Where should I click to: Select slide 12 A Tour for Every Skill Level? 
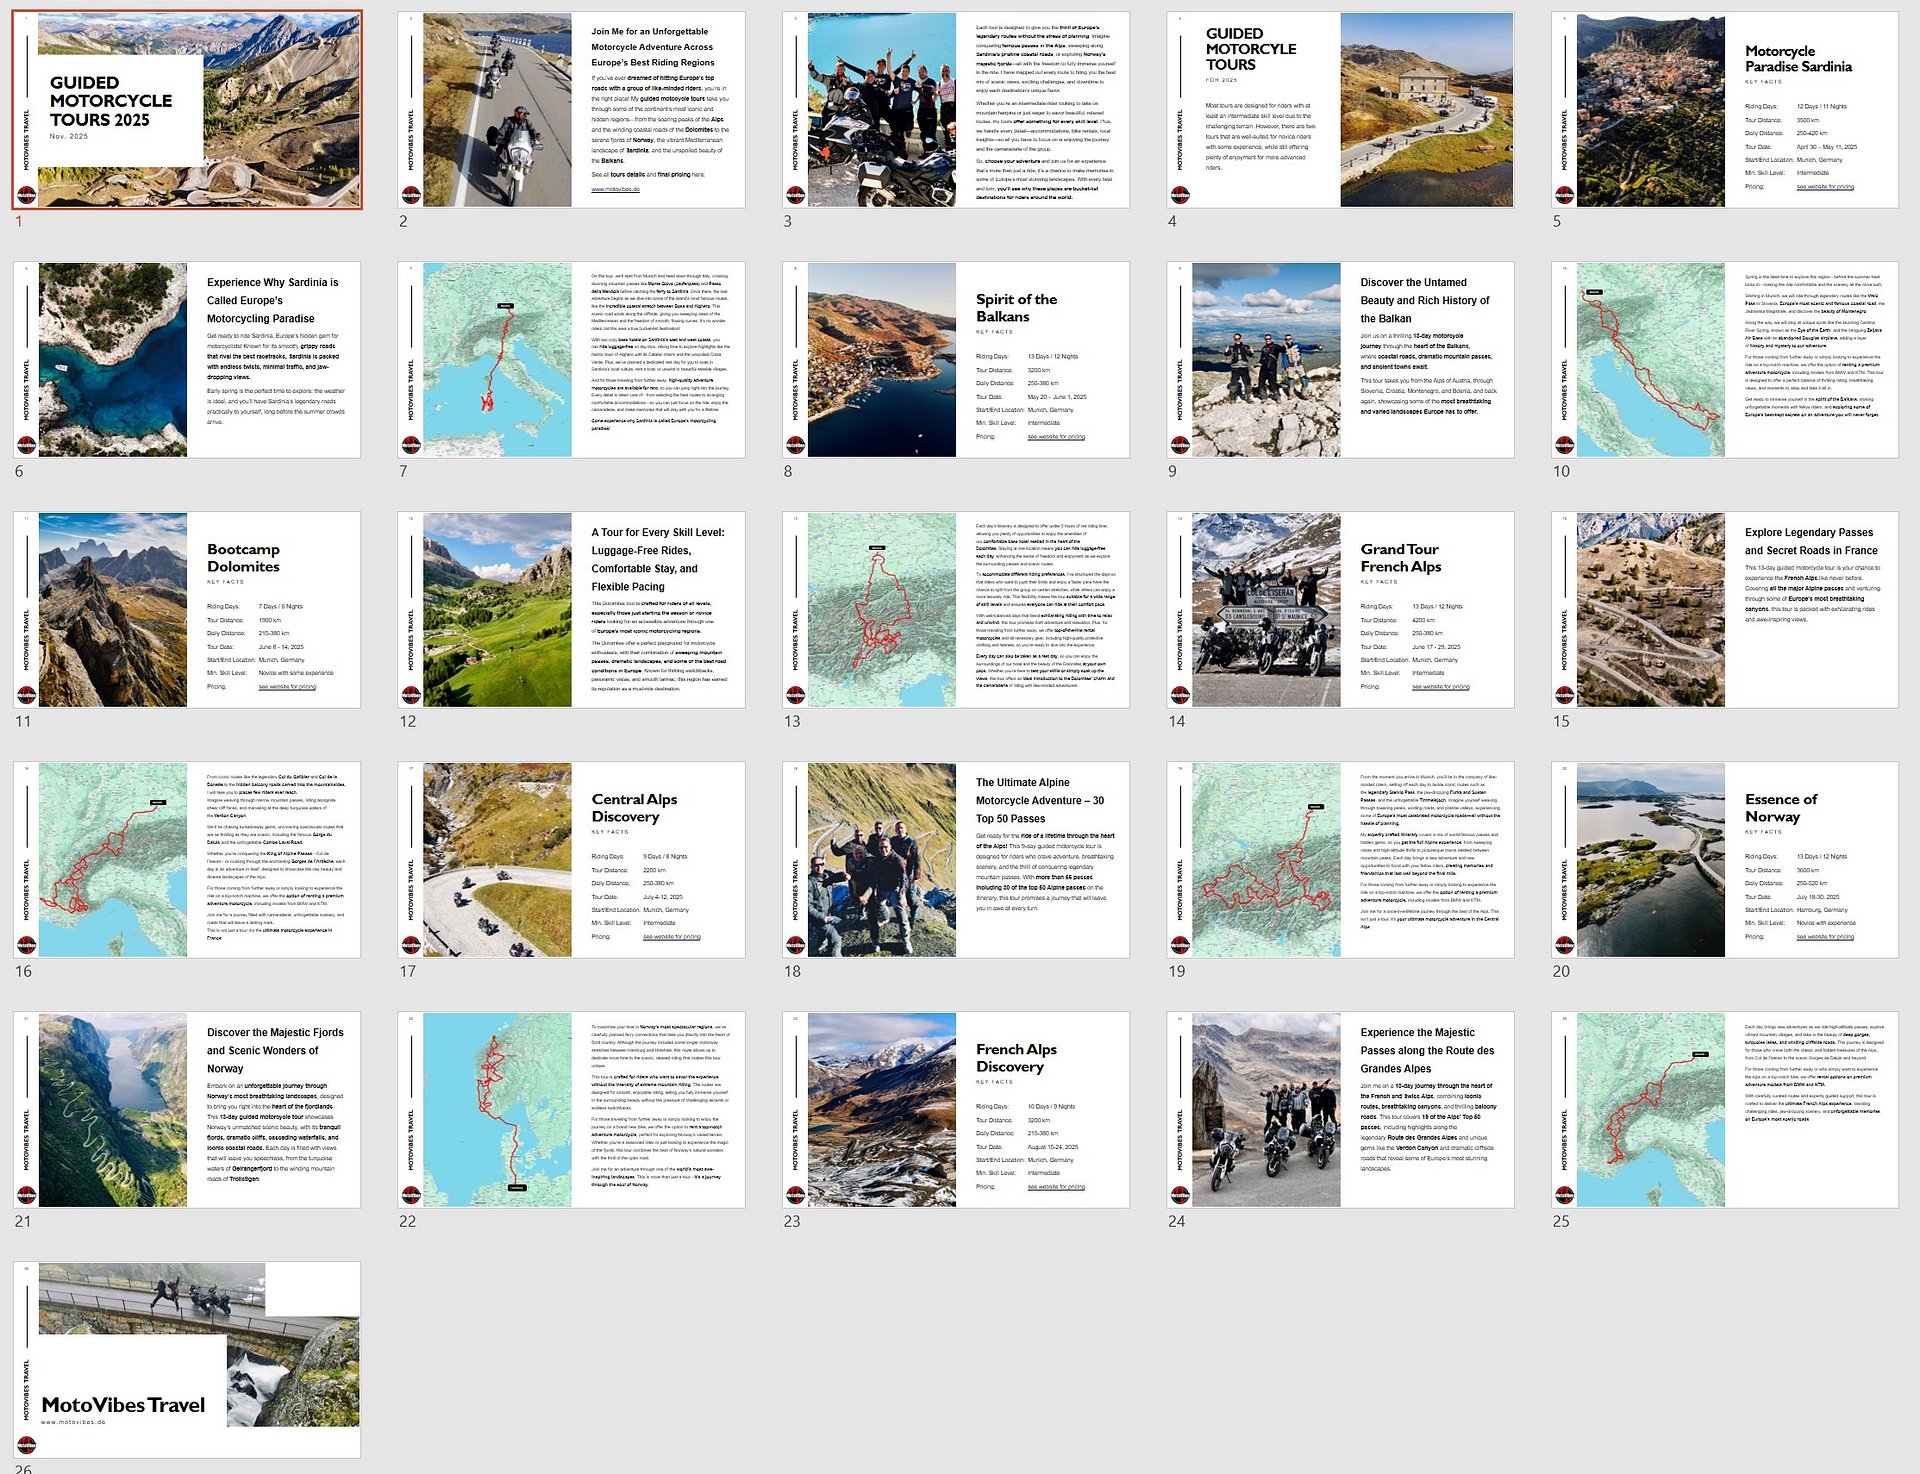571,610
